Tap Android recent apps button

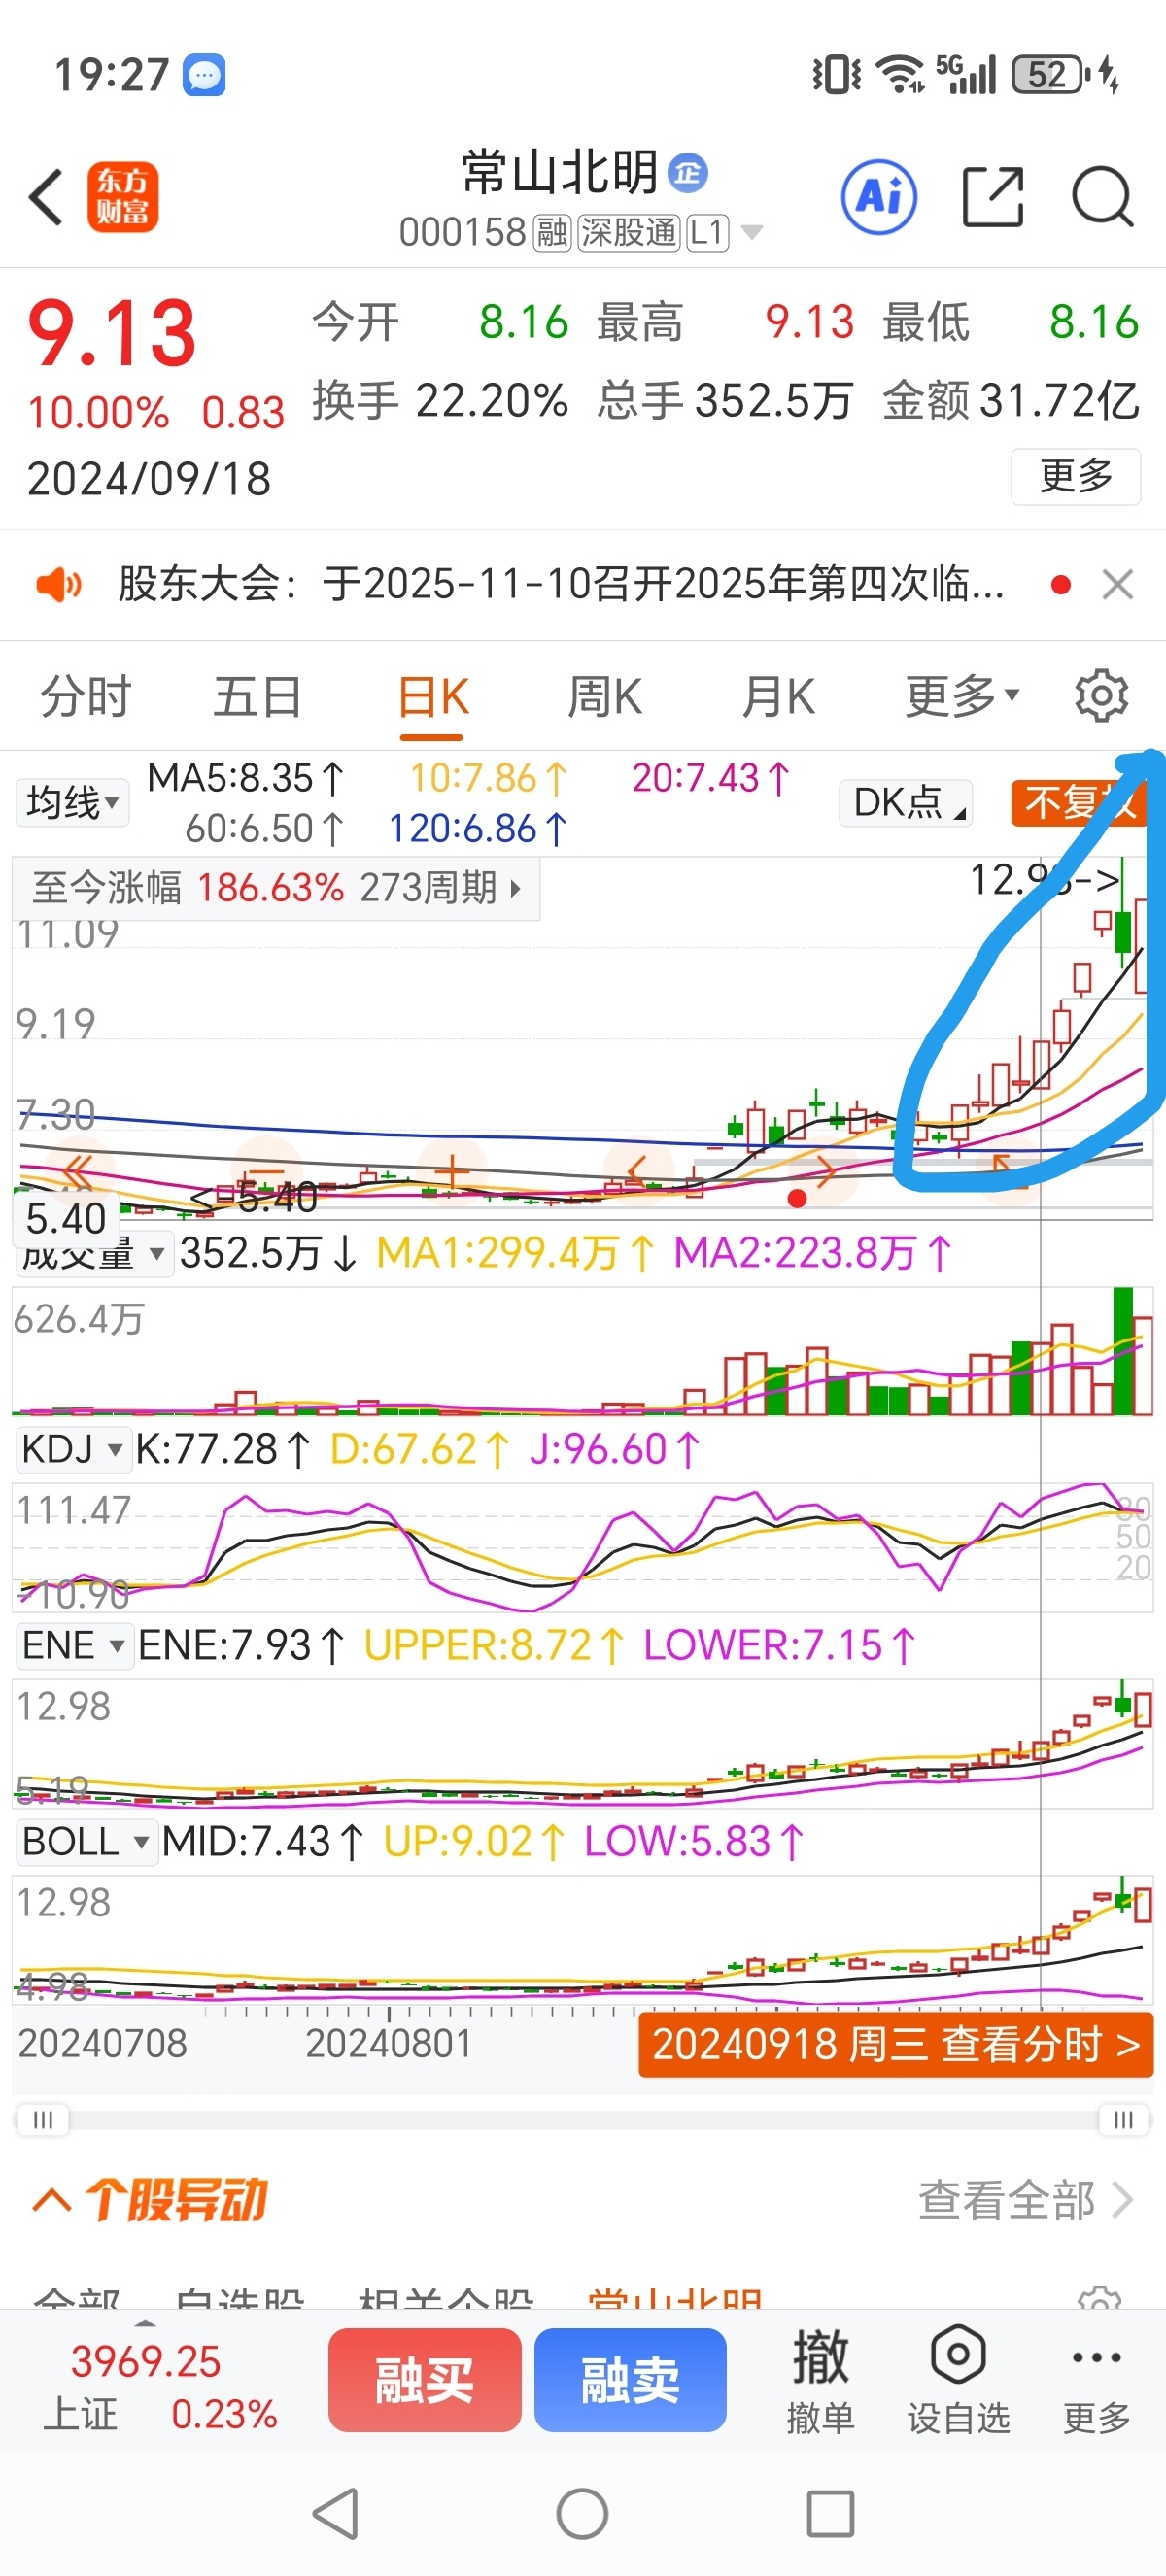point(830,2513)
